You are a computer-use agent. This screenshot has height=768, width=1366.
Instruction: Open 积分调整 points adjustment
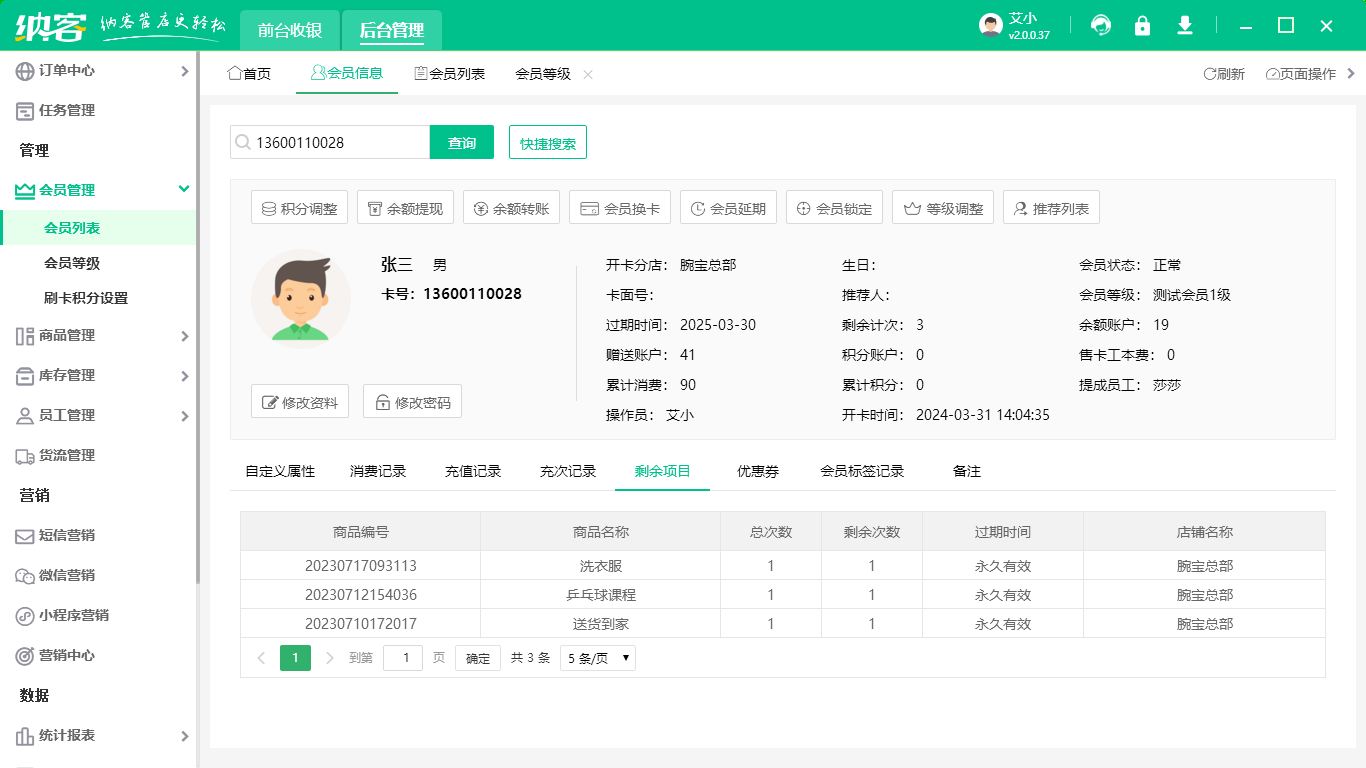pos(299,209)
